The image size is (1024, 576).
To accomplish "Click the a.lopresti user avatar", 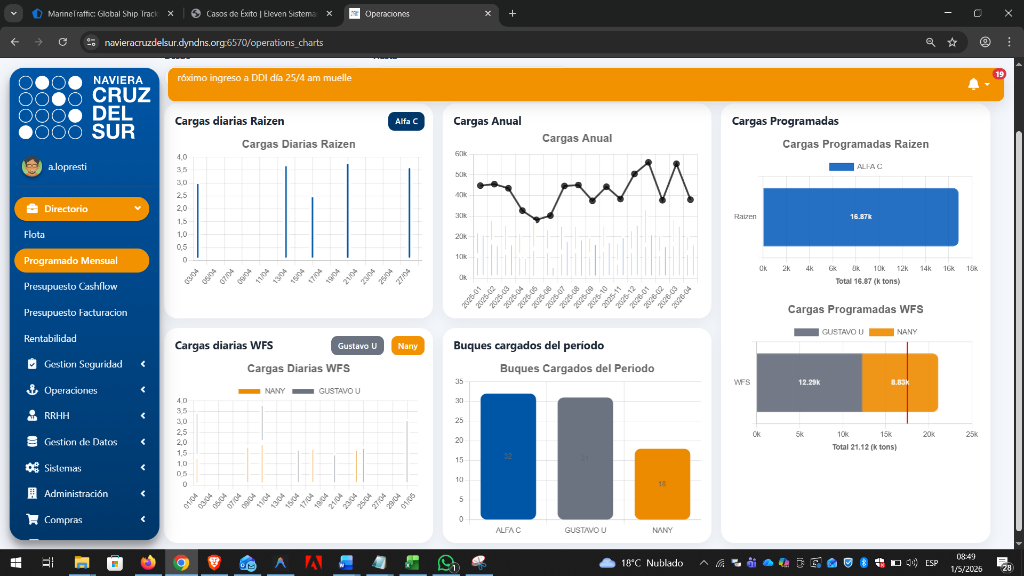I will click(x=32, y=167).
